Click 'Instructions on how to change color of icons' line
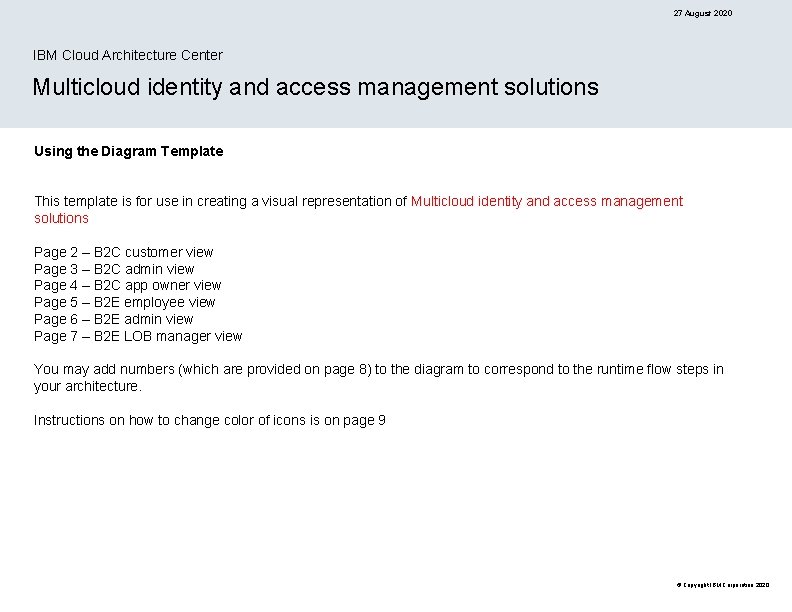 [x=210, y=420]
